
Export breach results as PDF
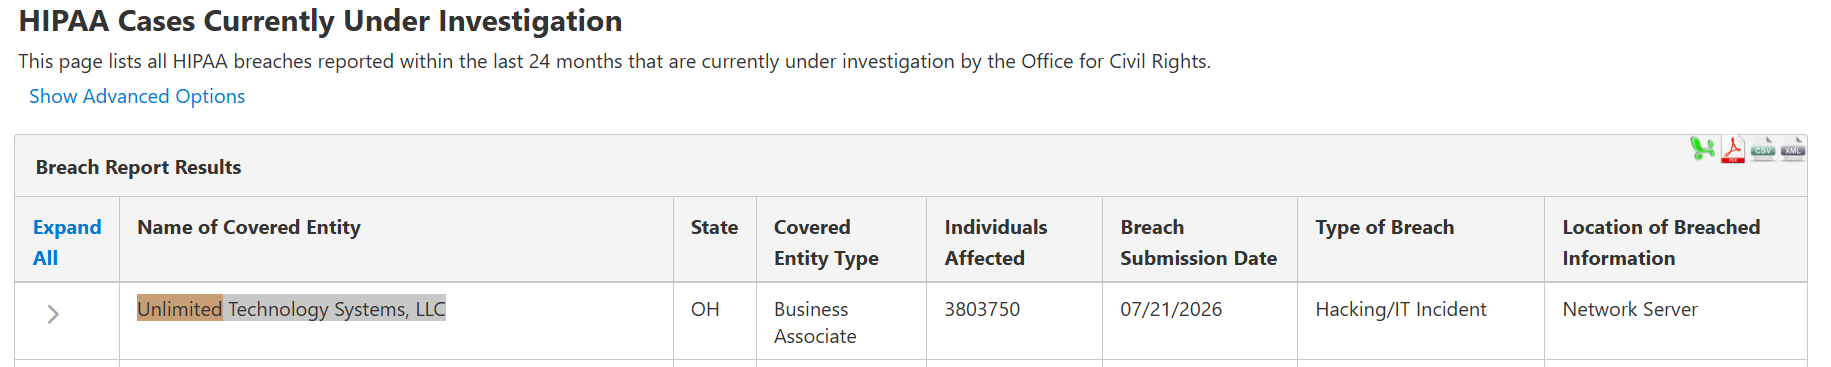tap(1732, 150)
